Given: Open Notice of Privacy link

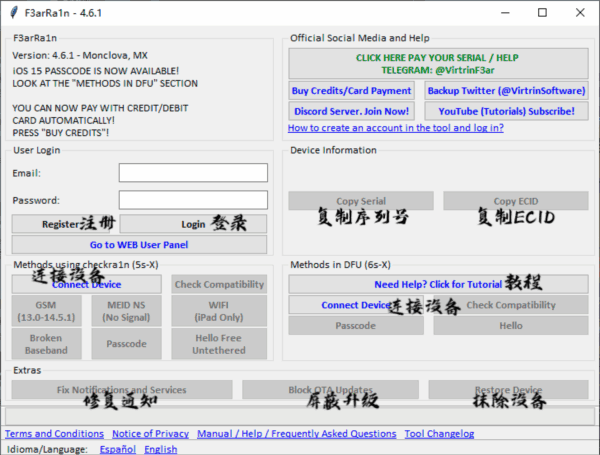Looking at the screenshot, I should [x=150, y=434].
